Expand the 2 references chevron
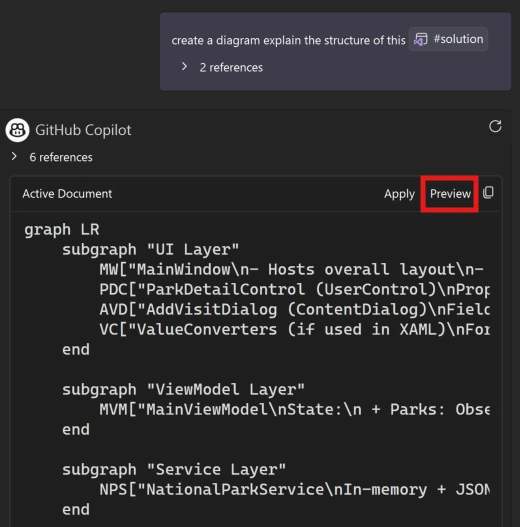Screen dimensions: 520x527 click(184, 67)
